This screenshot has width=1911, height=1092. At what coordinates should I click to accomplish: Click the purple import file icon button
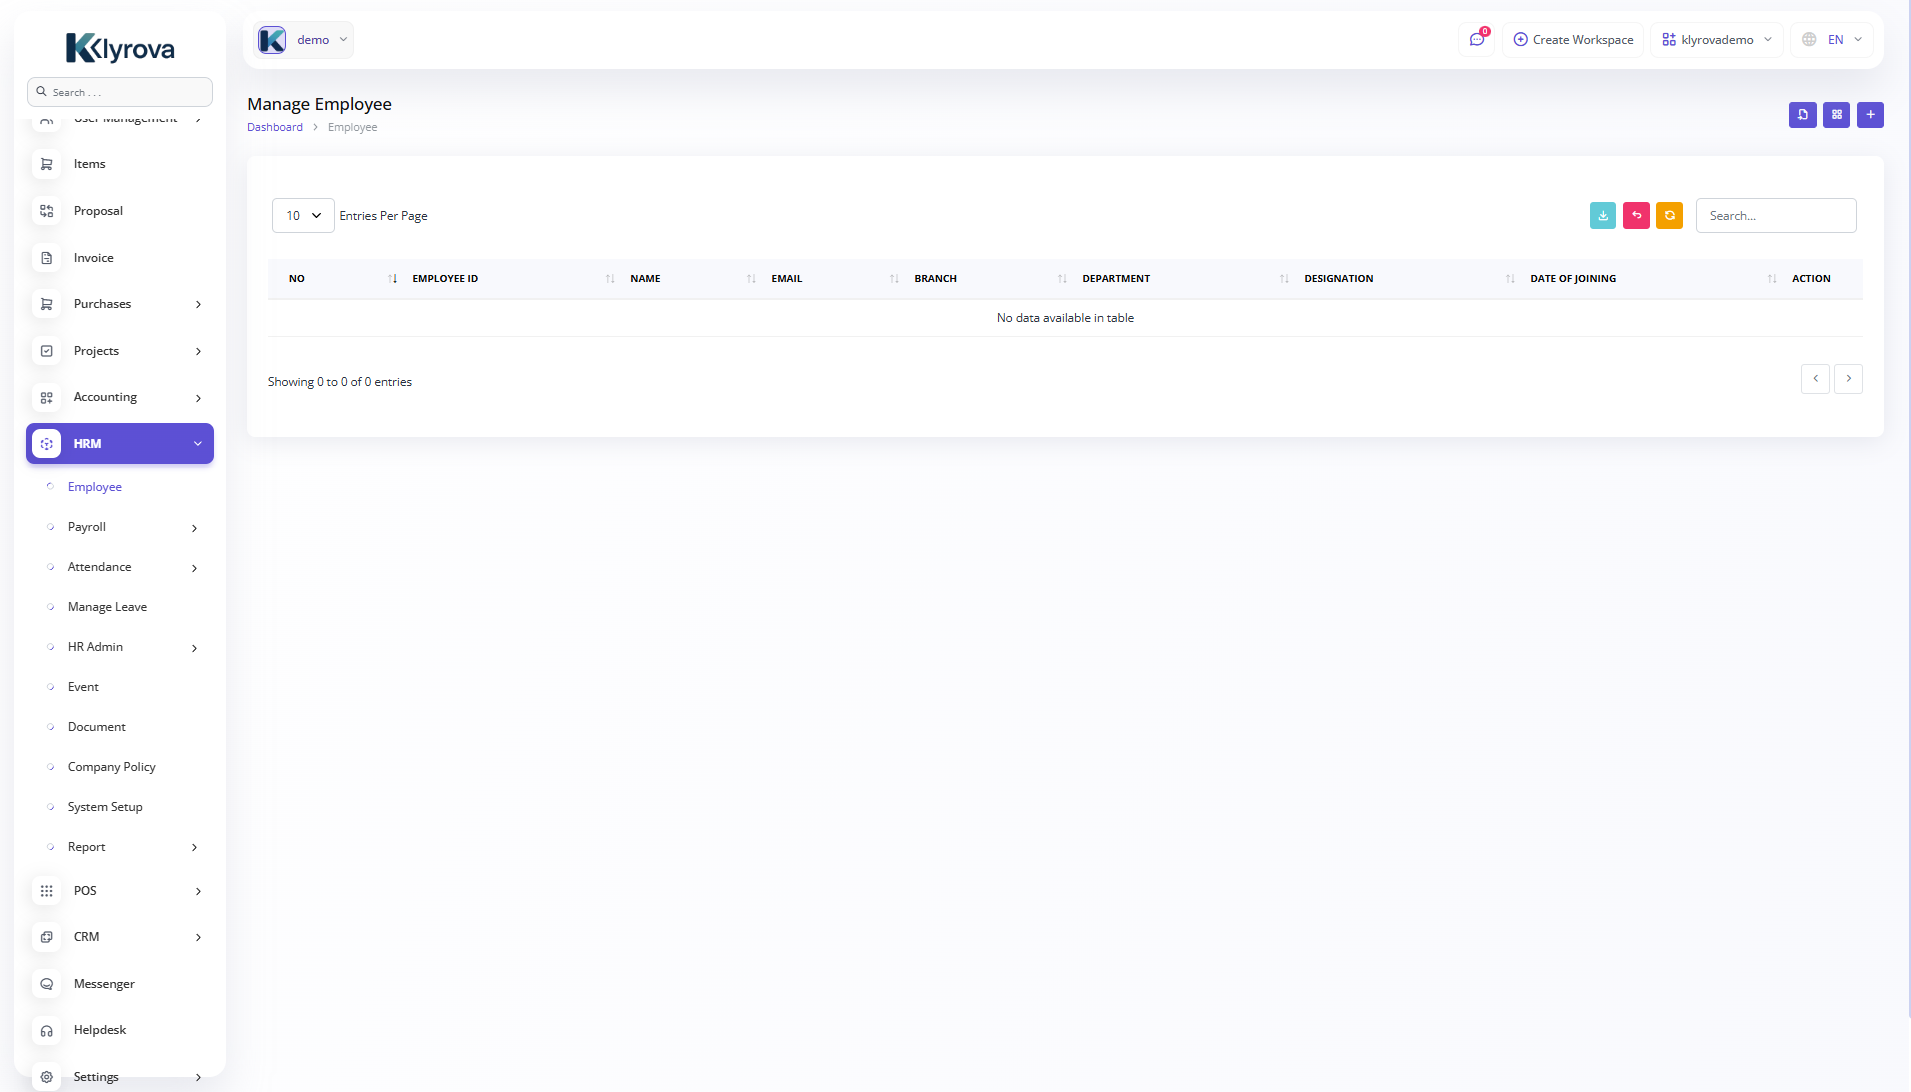click(x=1802, y=115)
